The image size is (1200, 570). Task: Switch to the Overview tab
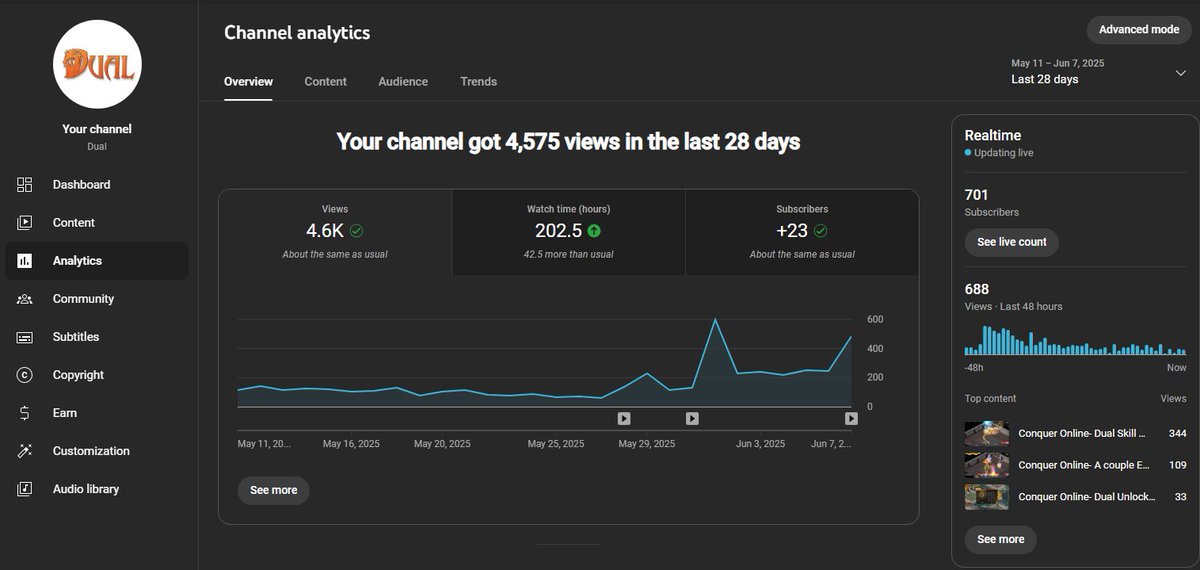tap(248, 82)
